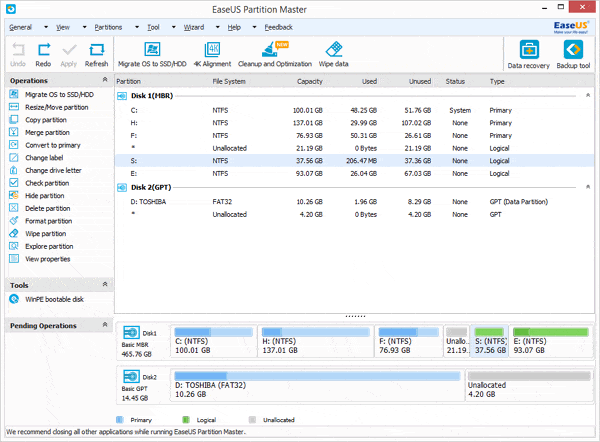The image size is (600, 442).
Task: Click the Apply checkmark icon
Action: (x=69, y=55)
